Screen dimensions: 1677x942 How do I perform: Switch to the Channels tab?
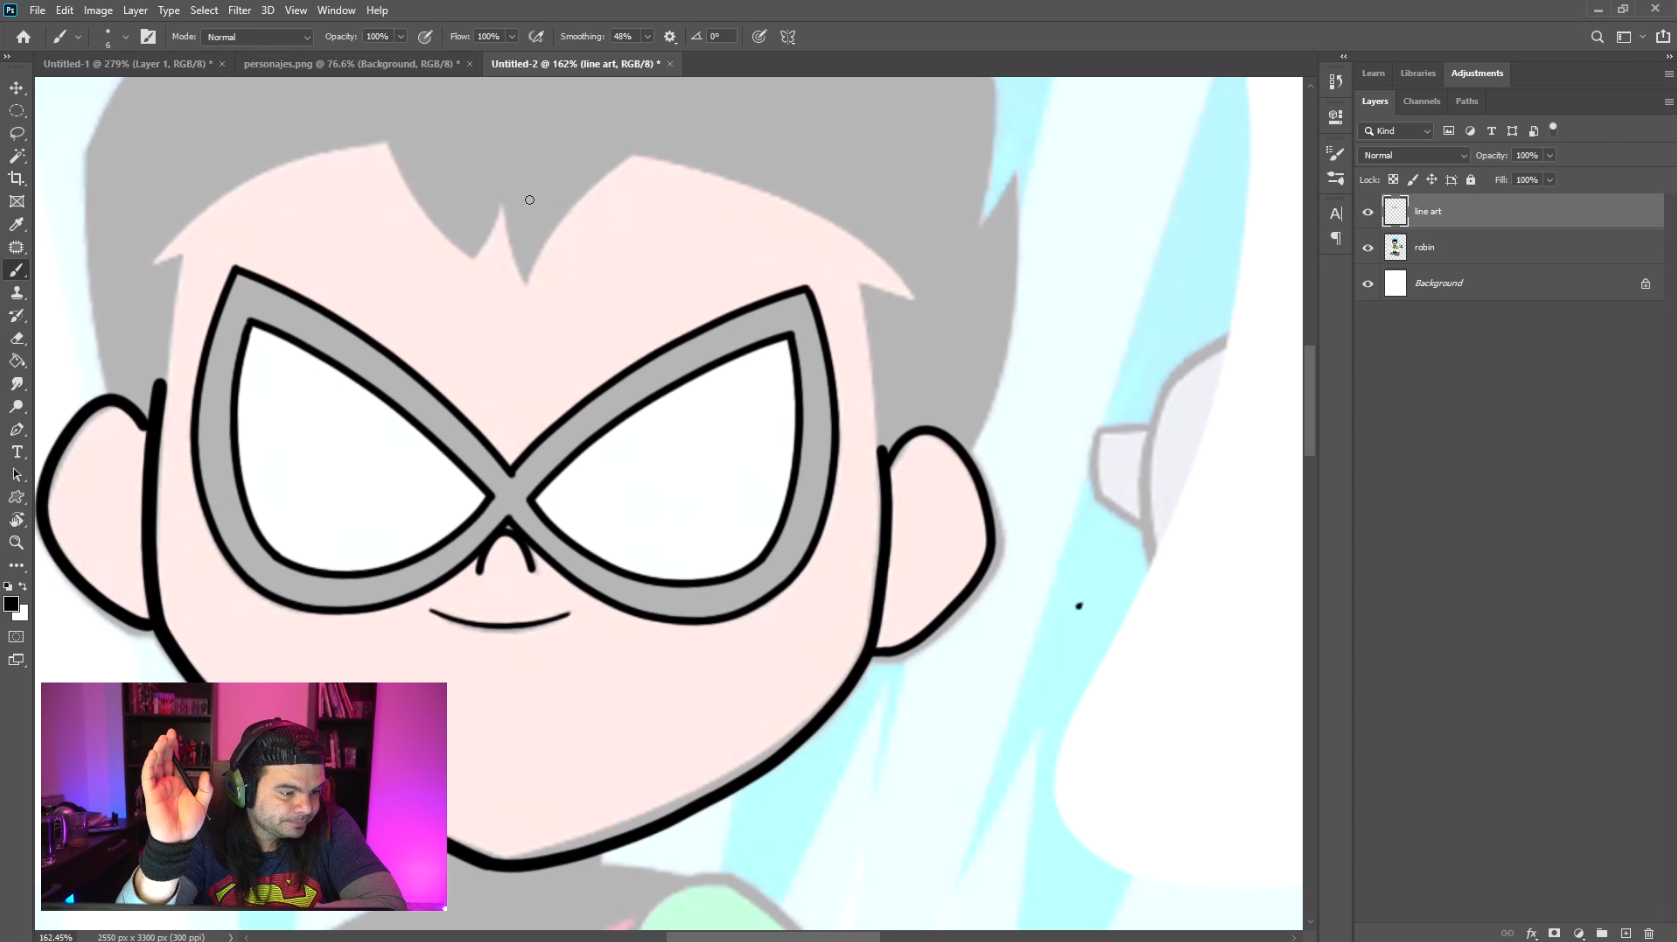1421,101
